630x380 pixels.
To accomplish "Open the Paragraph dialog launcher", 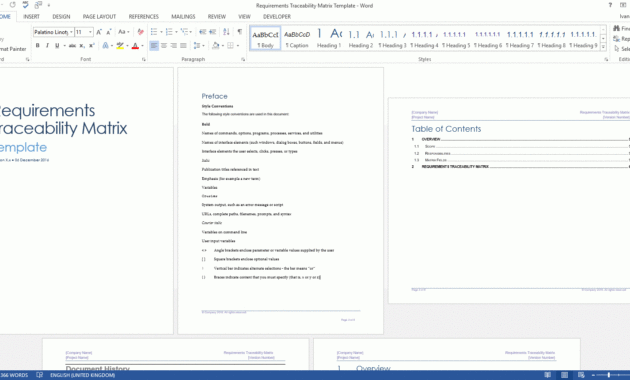I will (x=243, y=59).
